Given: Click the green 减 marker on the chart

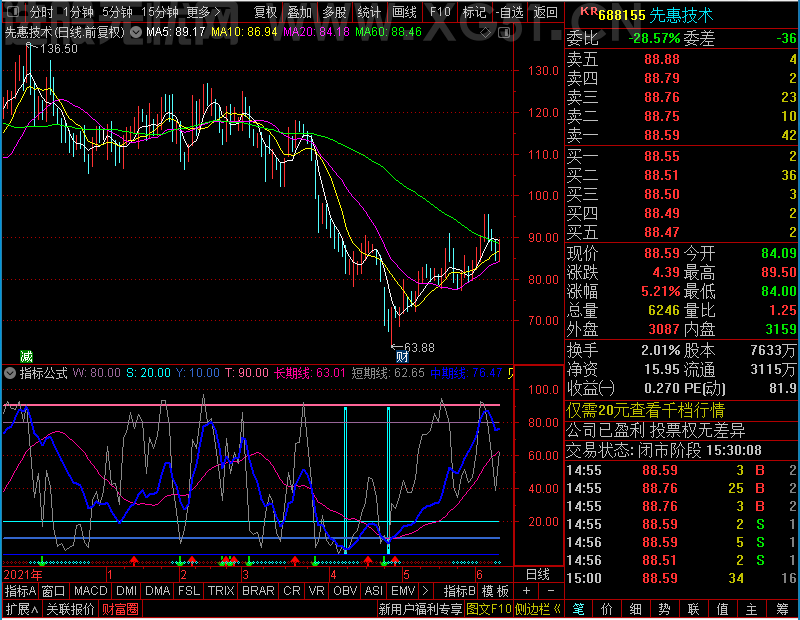Looking at the screenshot, I should (x=26, y=356).
